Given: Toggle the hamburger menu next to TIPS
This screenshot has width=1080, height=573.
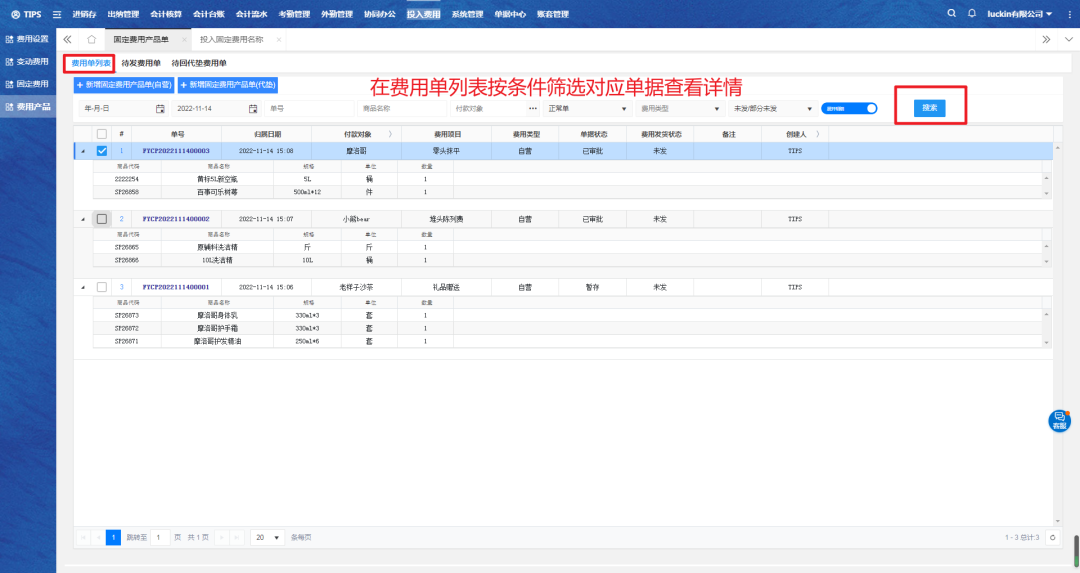Looking at the screenshot, I should point(56,15).
